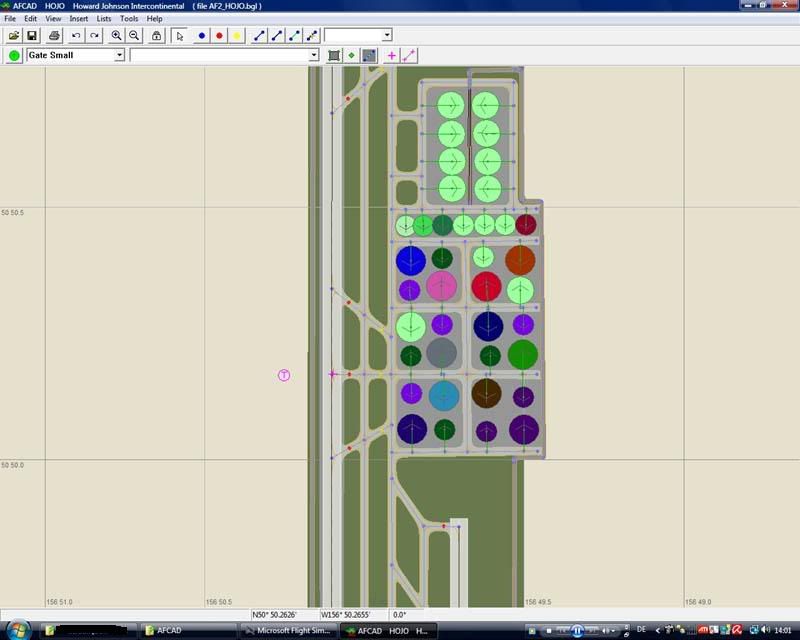Select the dark red small gate circle
Viewport: 800px width, 640px height.
[526, 225]
